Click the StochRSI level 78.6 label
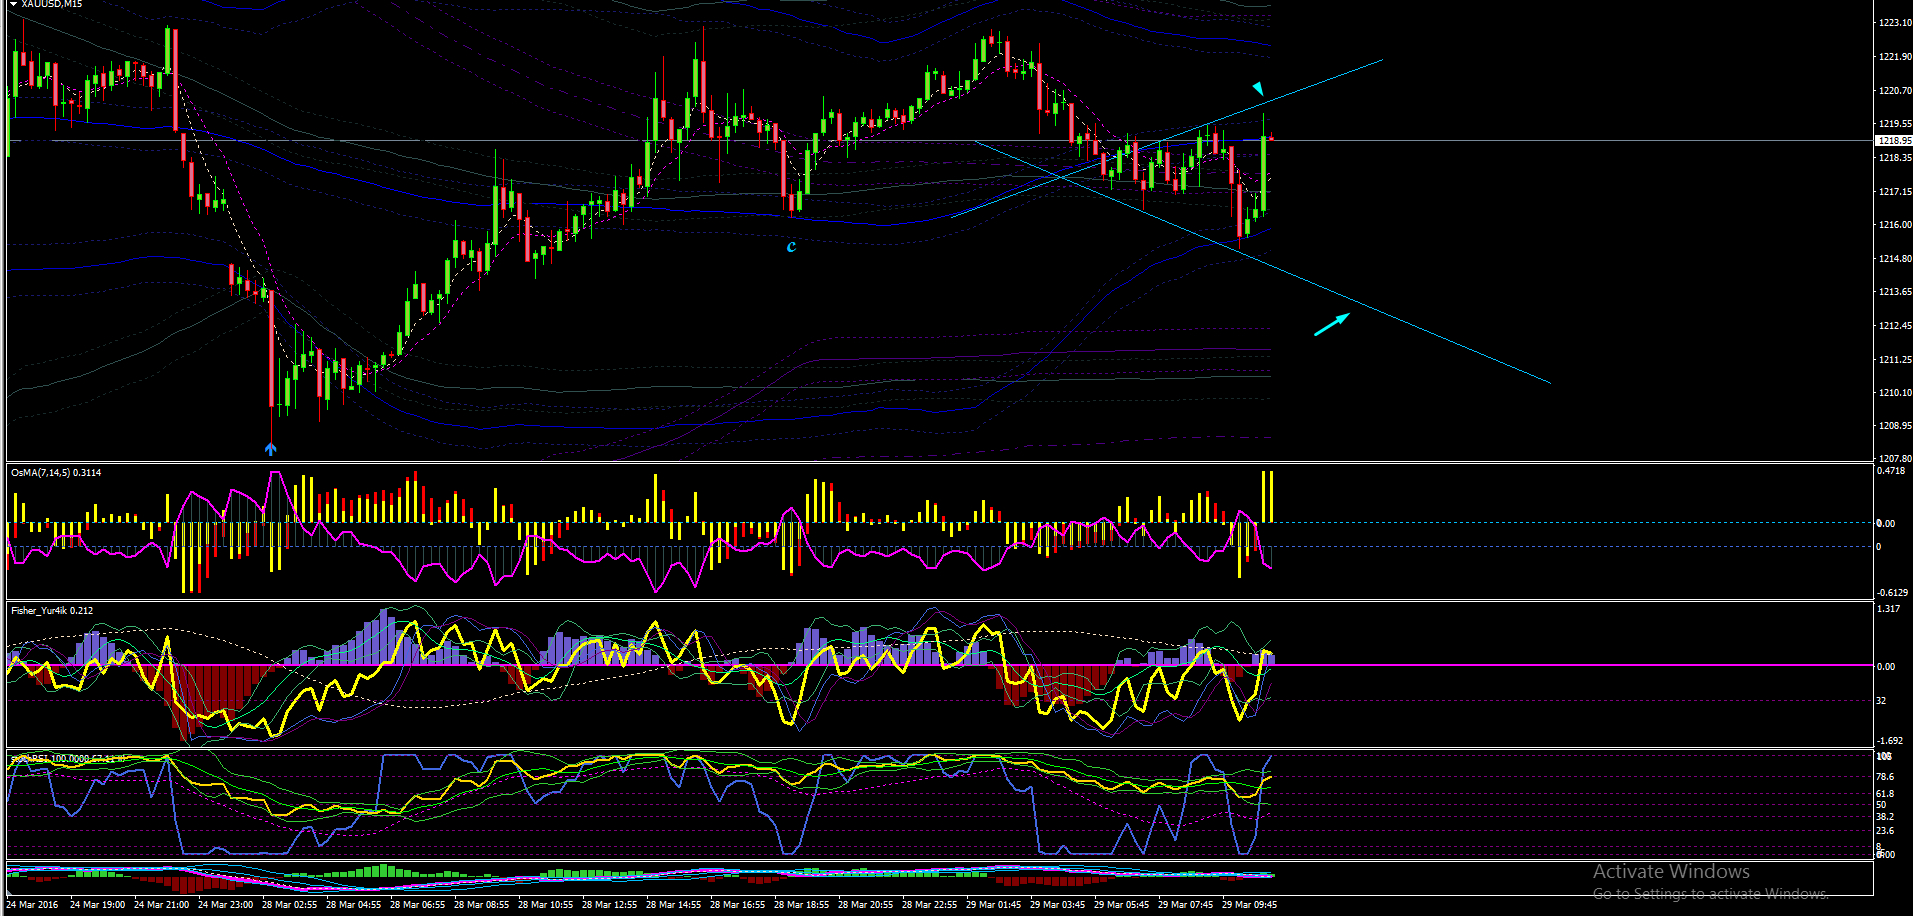 (x=1885, y=777)
